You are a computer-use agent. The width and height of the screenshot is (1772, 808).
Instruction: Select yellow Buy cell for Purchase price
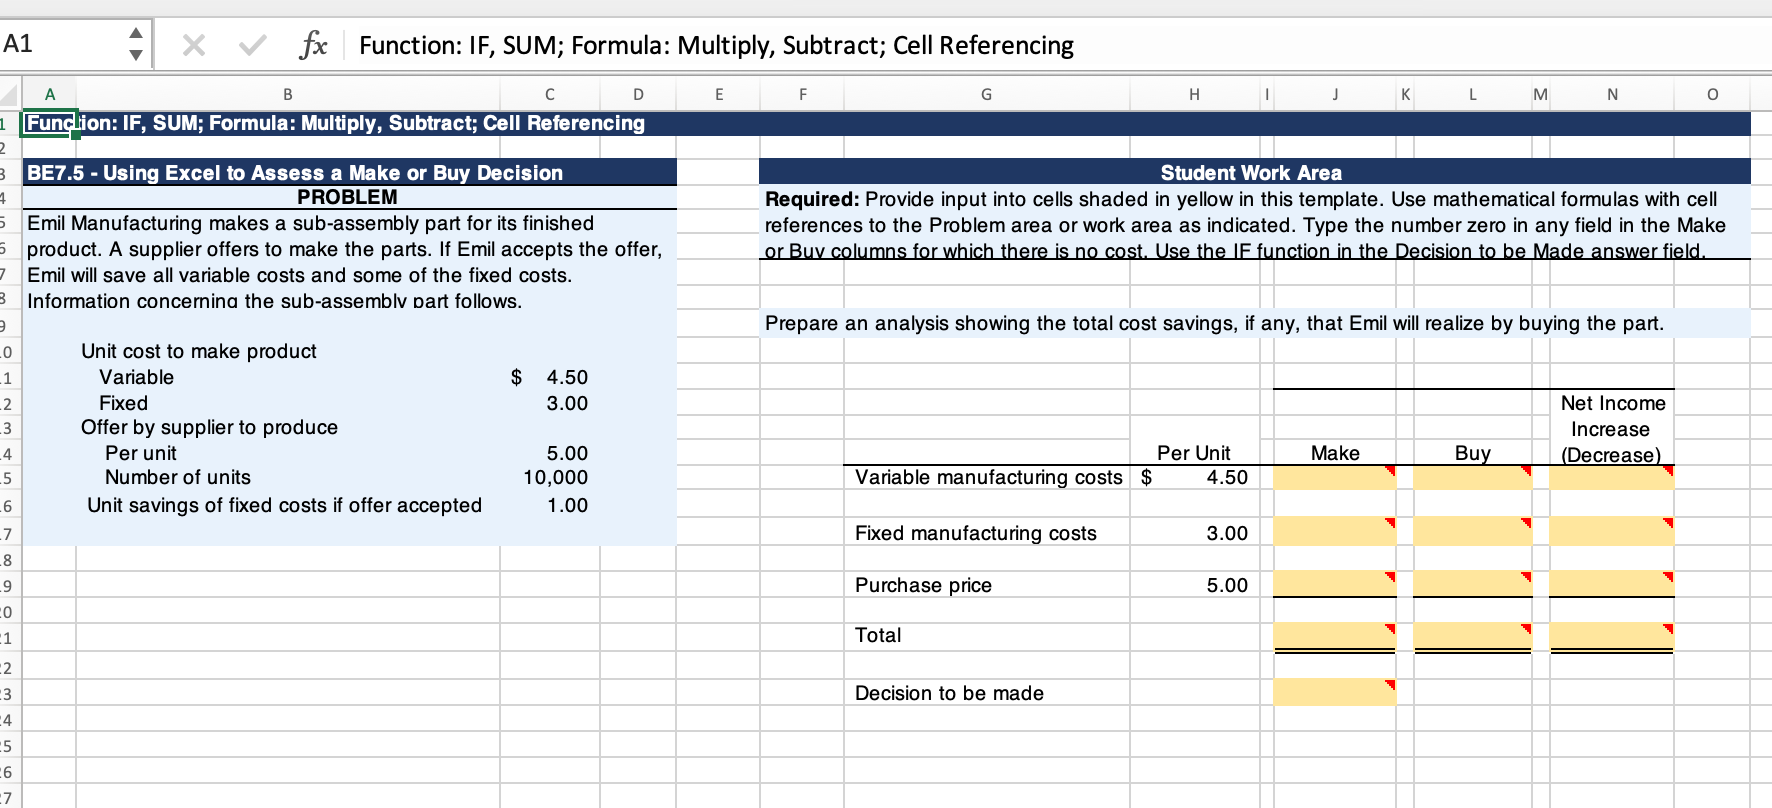(1473, 584)
